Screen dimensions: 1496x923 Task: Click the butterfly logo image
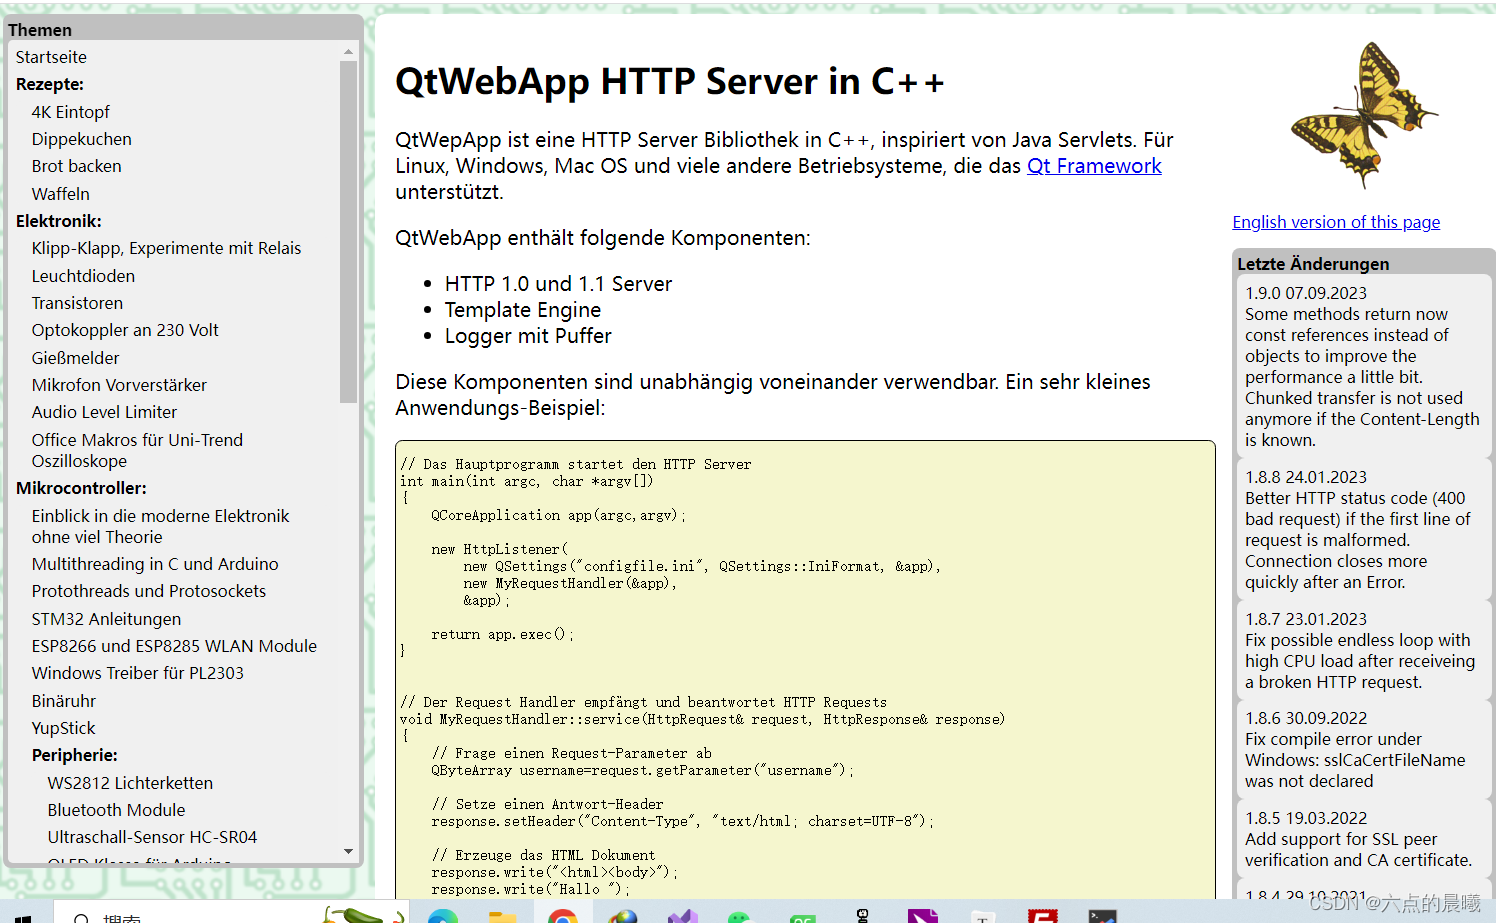click(1364, 115)
